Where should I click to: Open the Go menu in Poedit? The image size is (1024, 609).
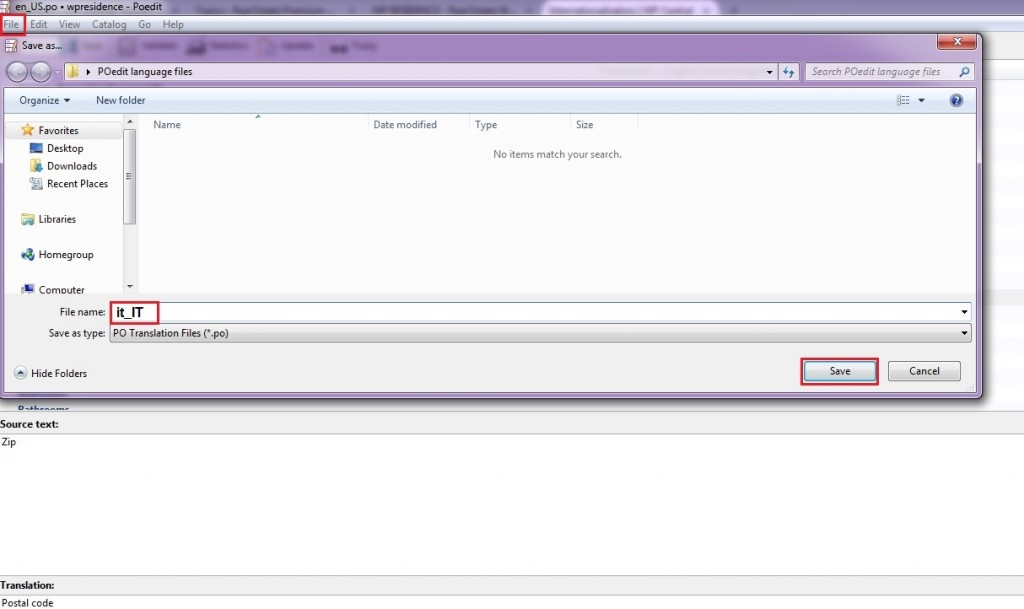click(144, 24)
